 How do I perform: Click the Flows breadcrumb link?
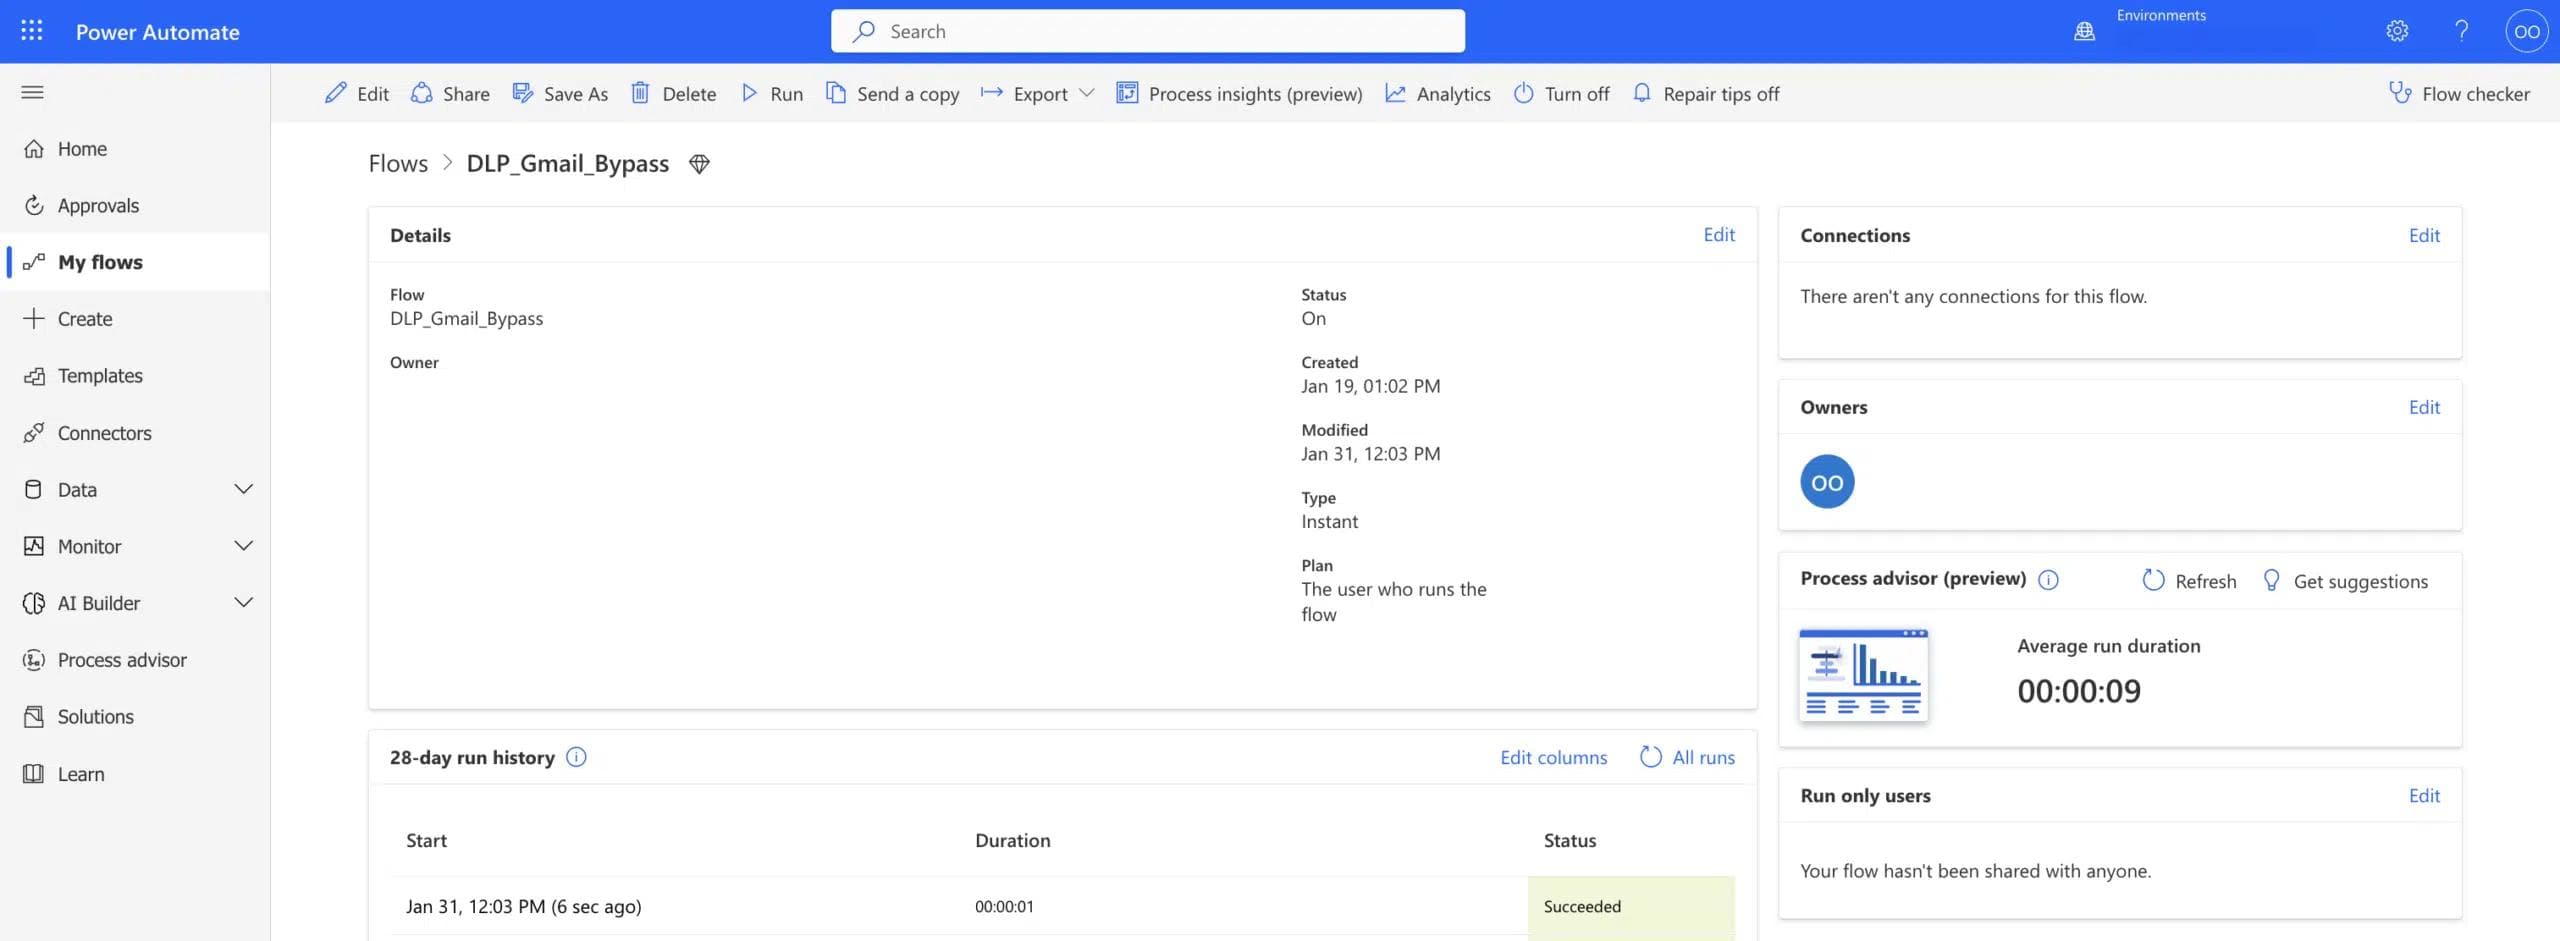[398, 164]
